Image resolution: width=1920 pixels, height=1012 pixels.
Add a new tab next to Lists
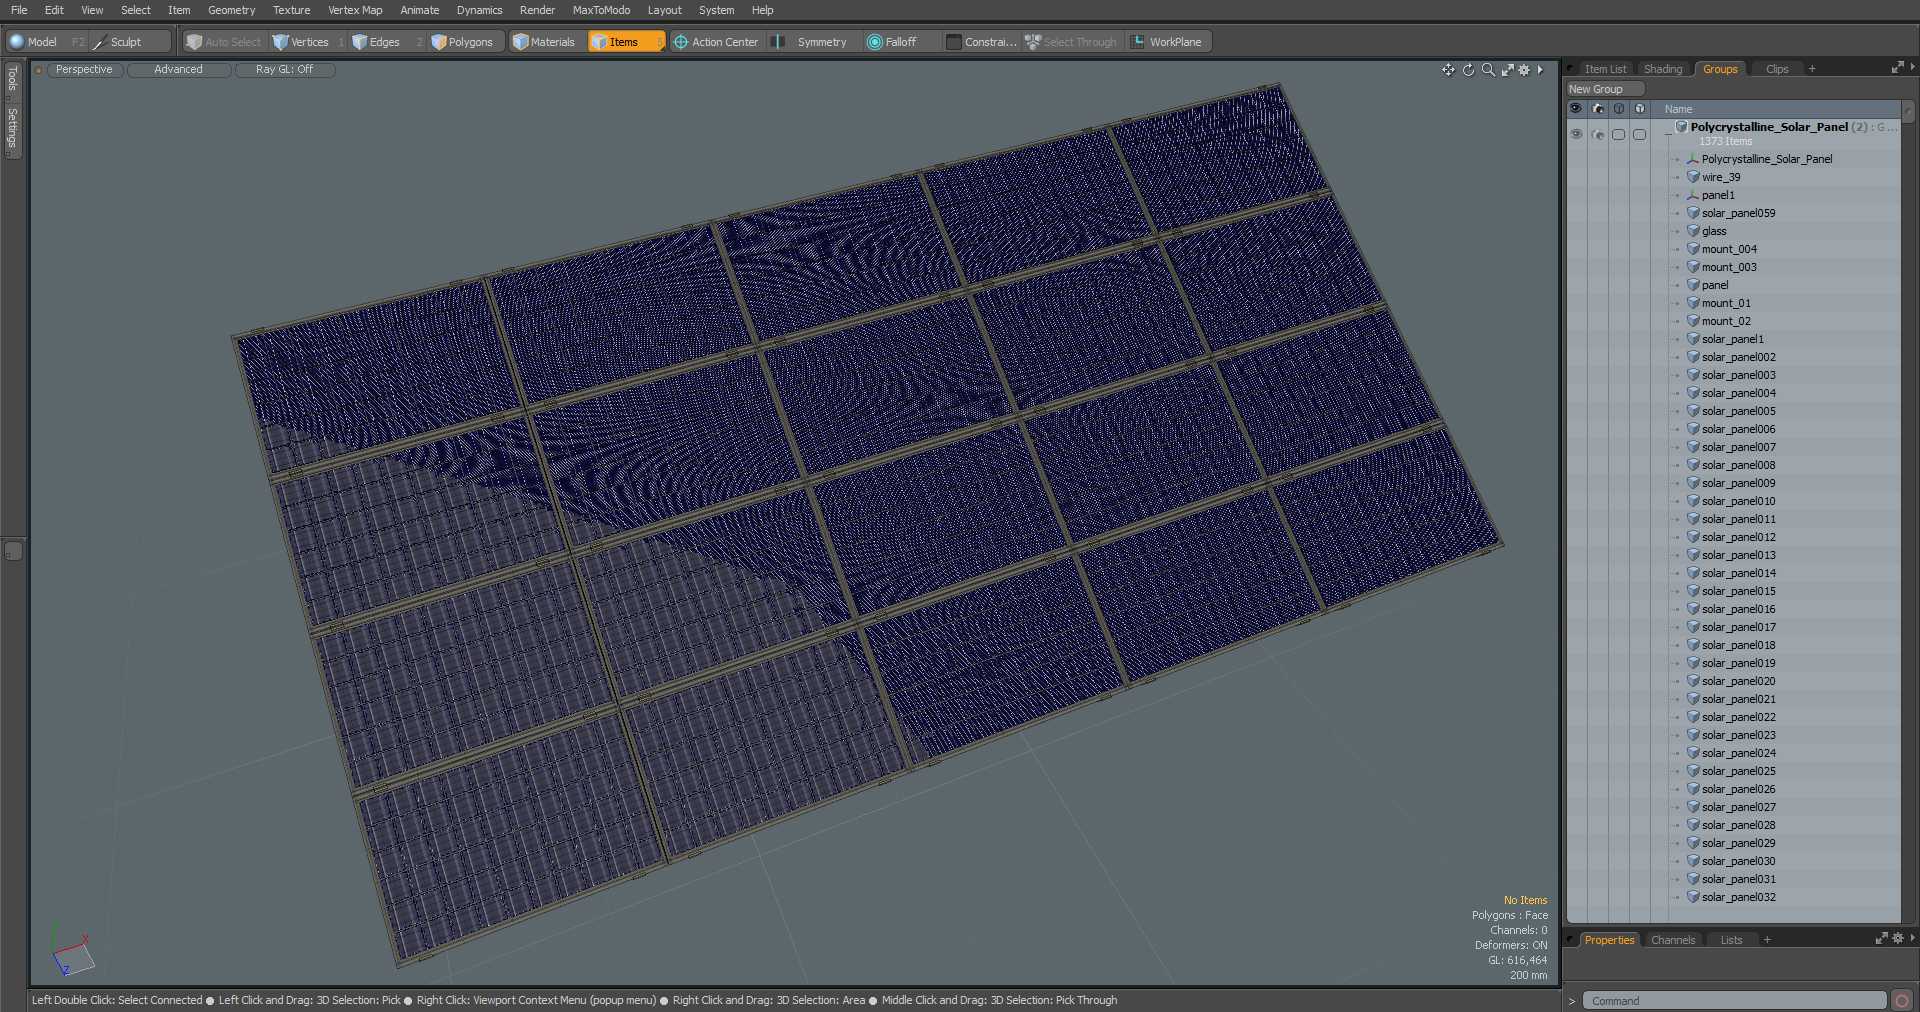[x=1767, y=940]
